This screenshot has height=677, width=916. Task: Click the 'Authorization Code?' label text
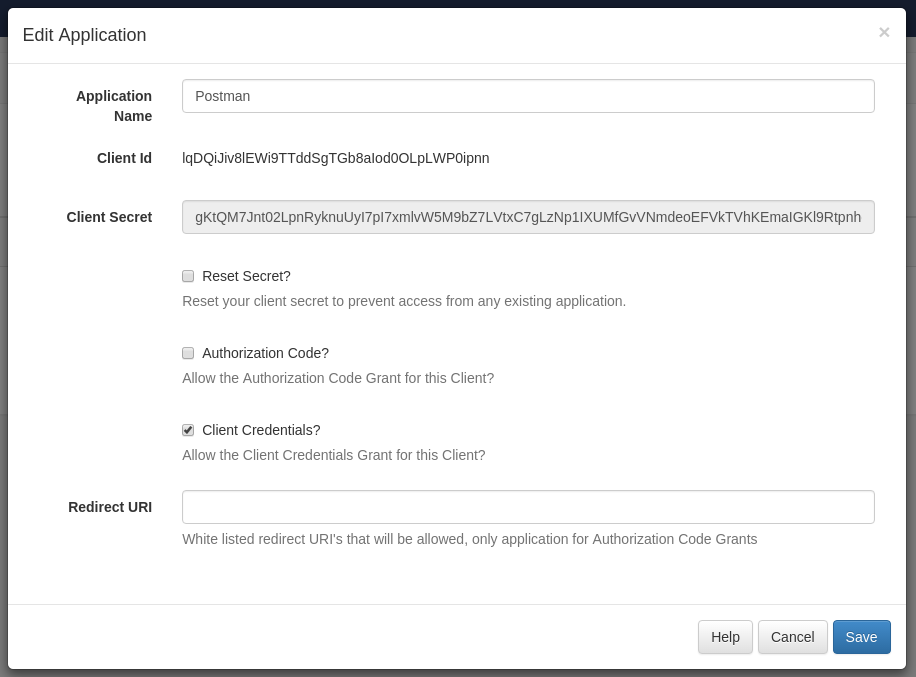point(265,353)
